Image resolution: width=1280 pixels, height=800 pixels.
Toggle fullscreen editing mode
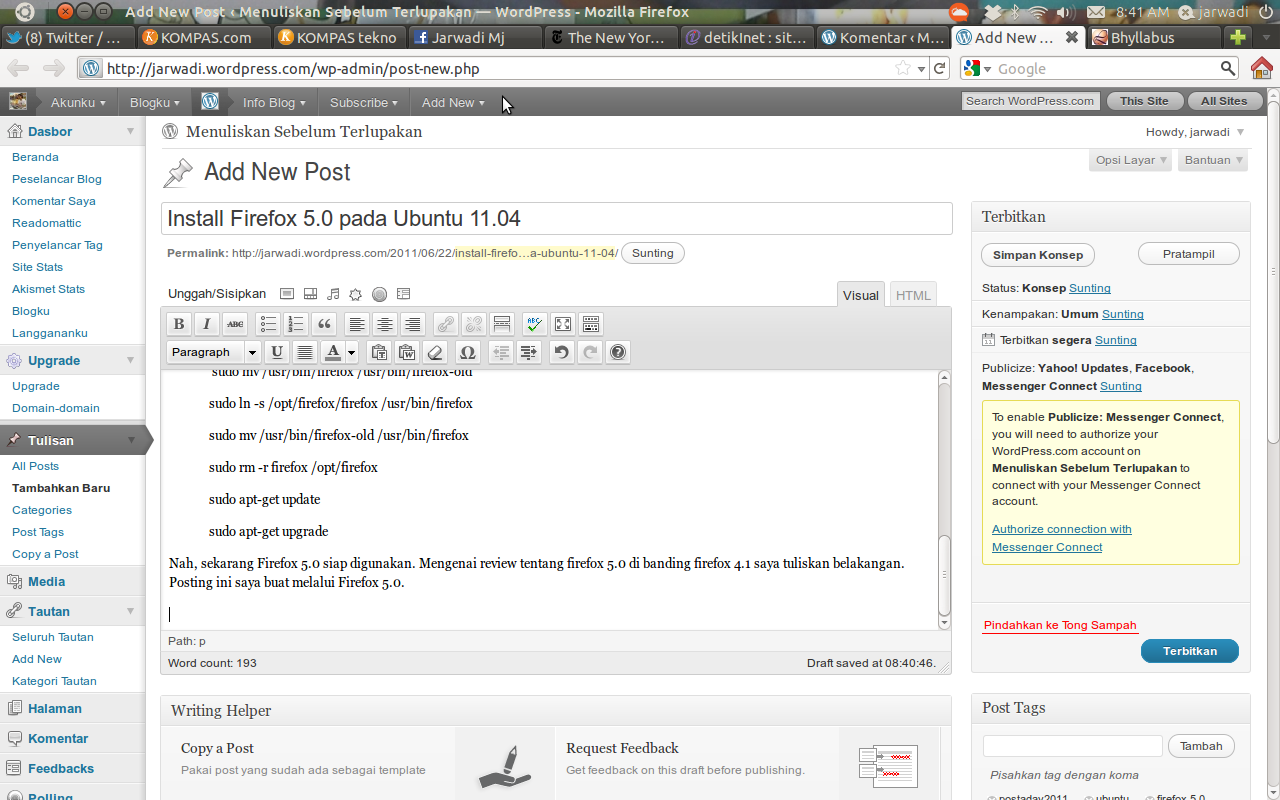tap(562, 324)
